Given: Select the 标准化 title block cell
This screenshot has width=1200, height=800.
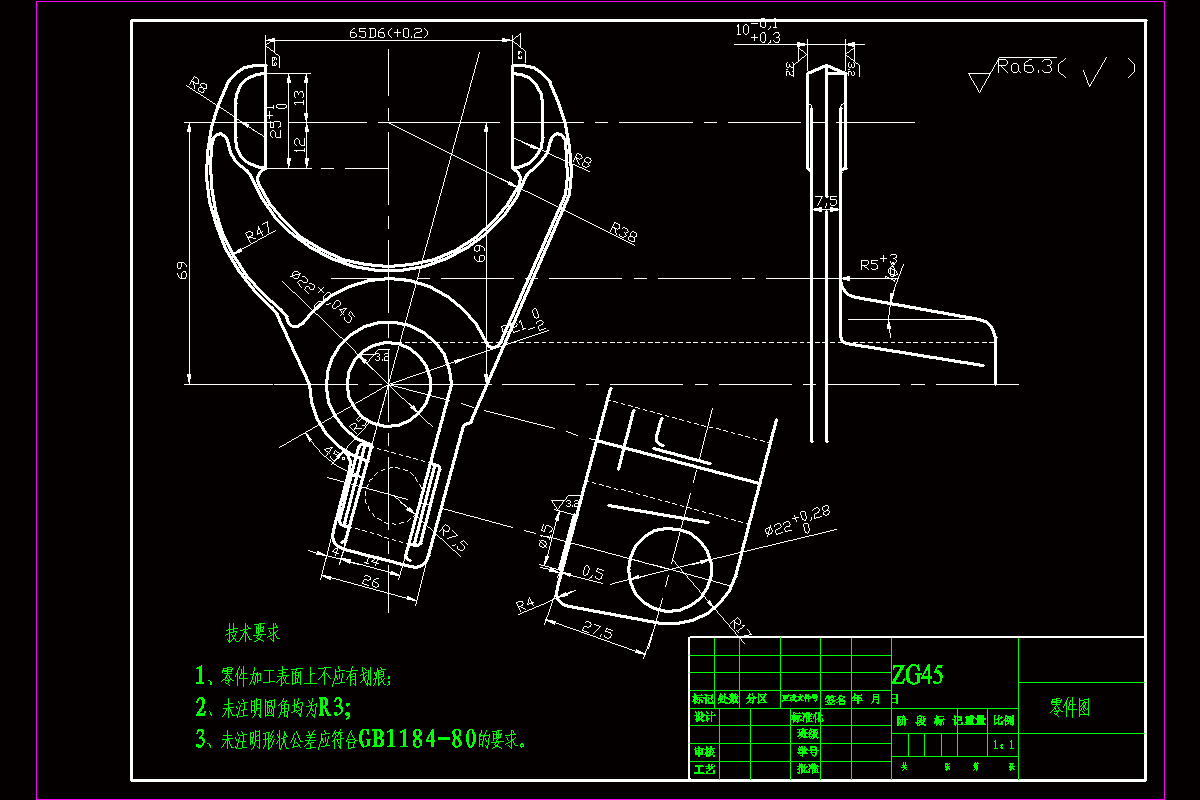Looking at the screenshot, I should (x=807, y=717).
